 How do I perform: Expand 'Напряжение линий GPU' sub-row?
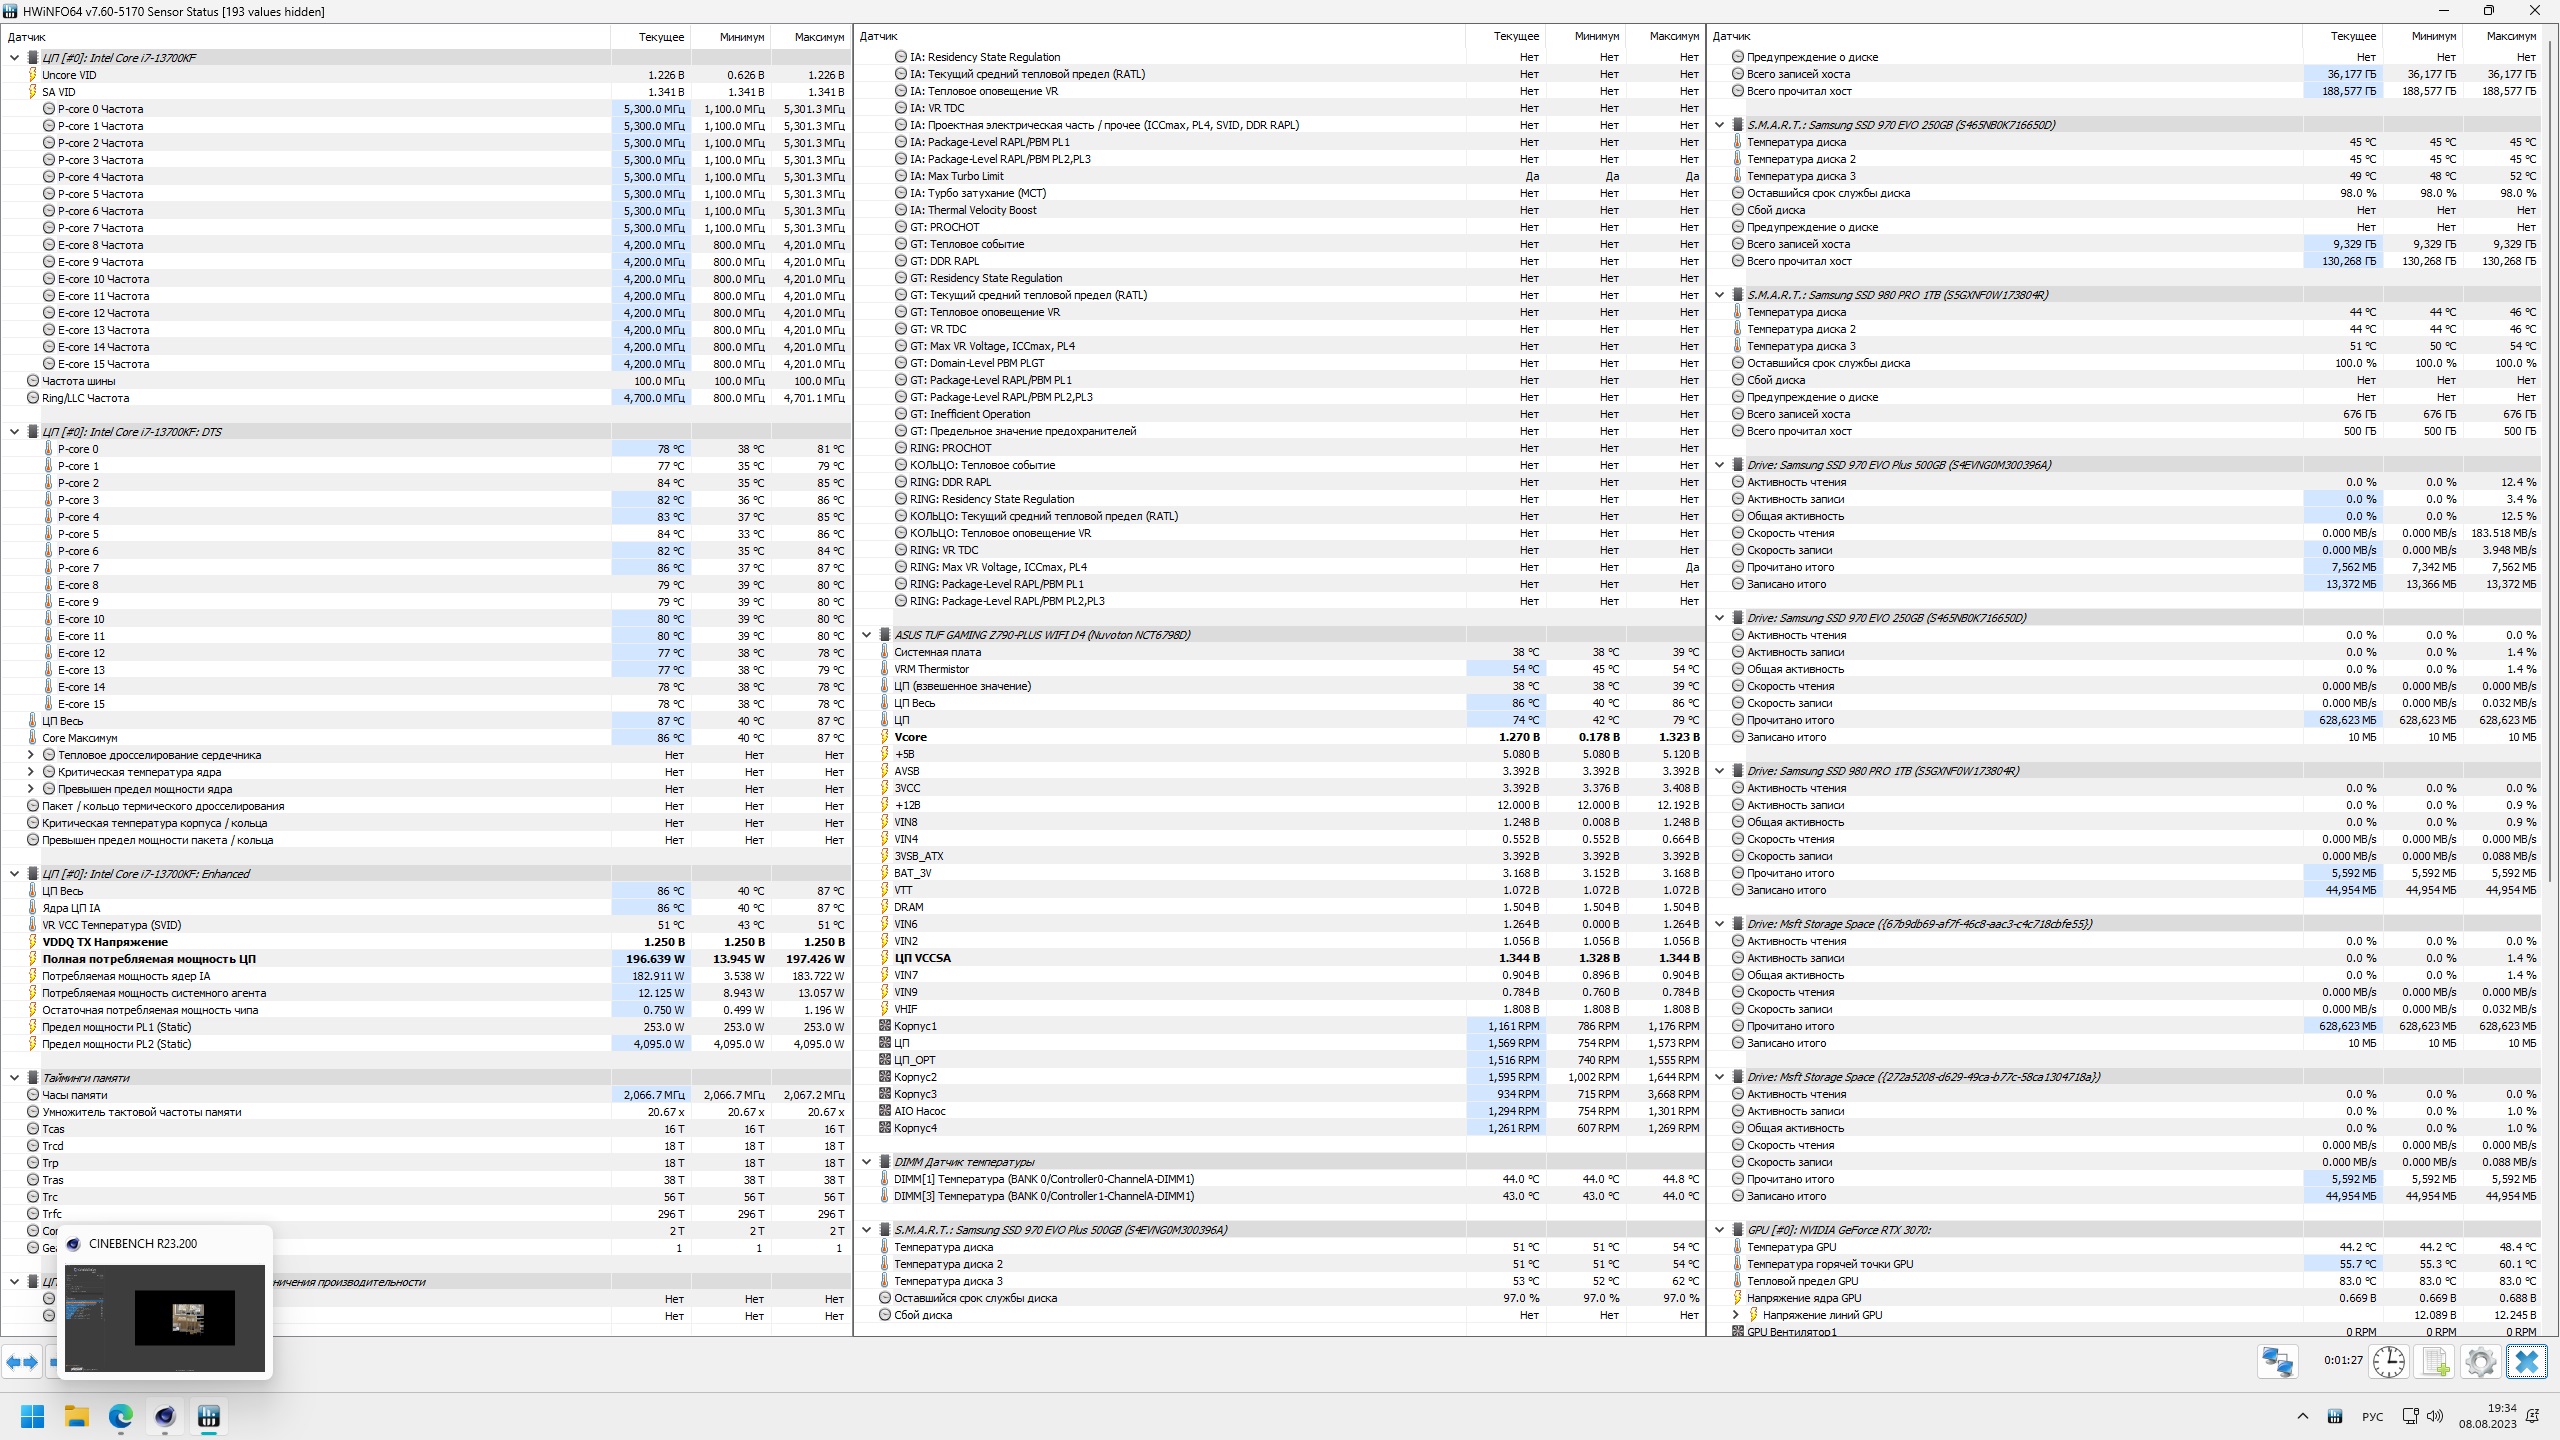tap(1736, 1315)
